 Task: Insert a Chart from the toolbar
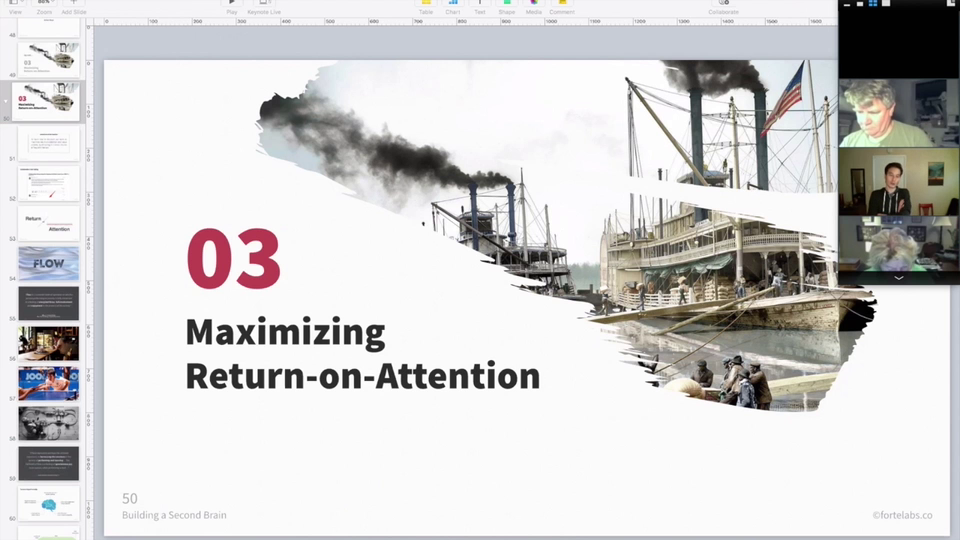coord(452,6)
